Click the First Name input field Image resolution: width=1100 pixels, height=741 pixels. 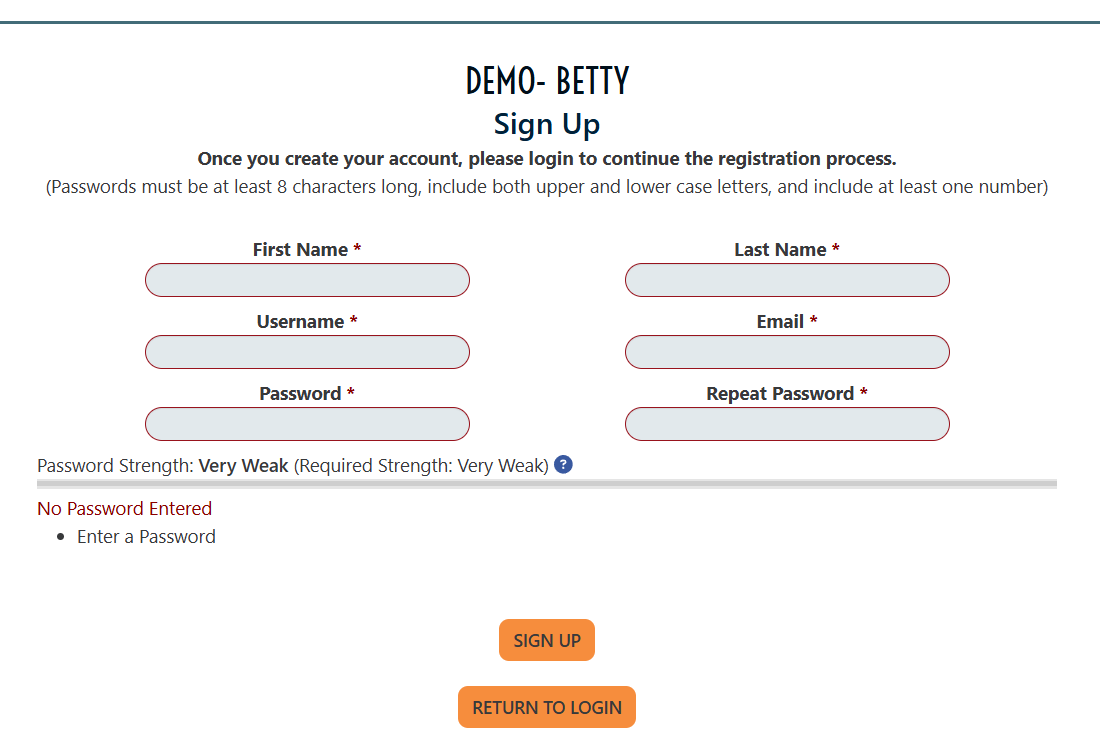307,280
